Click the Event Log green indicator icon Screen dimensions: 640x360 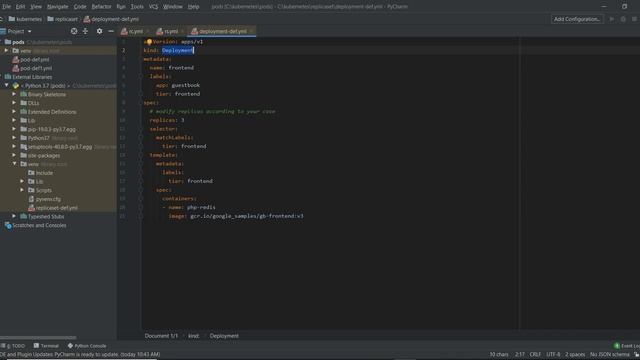(x=617, y=346)
